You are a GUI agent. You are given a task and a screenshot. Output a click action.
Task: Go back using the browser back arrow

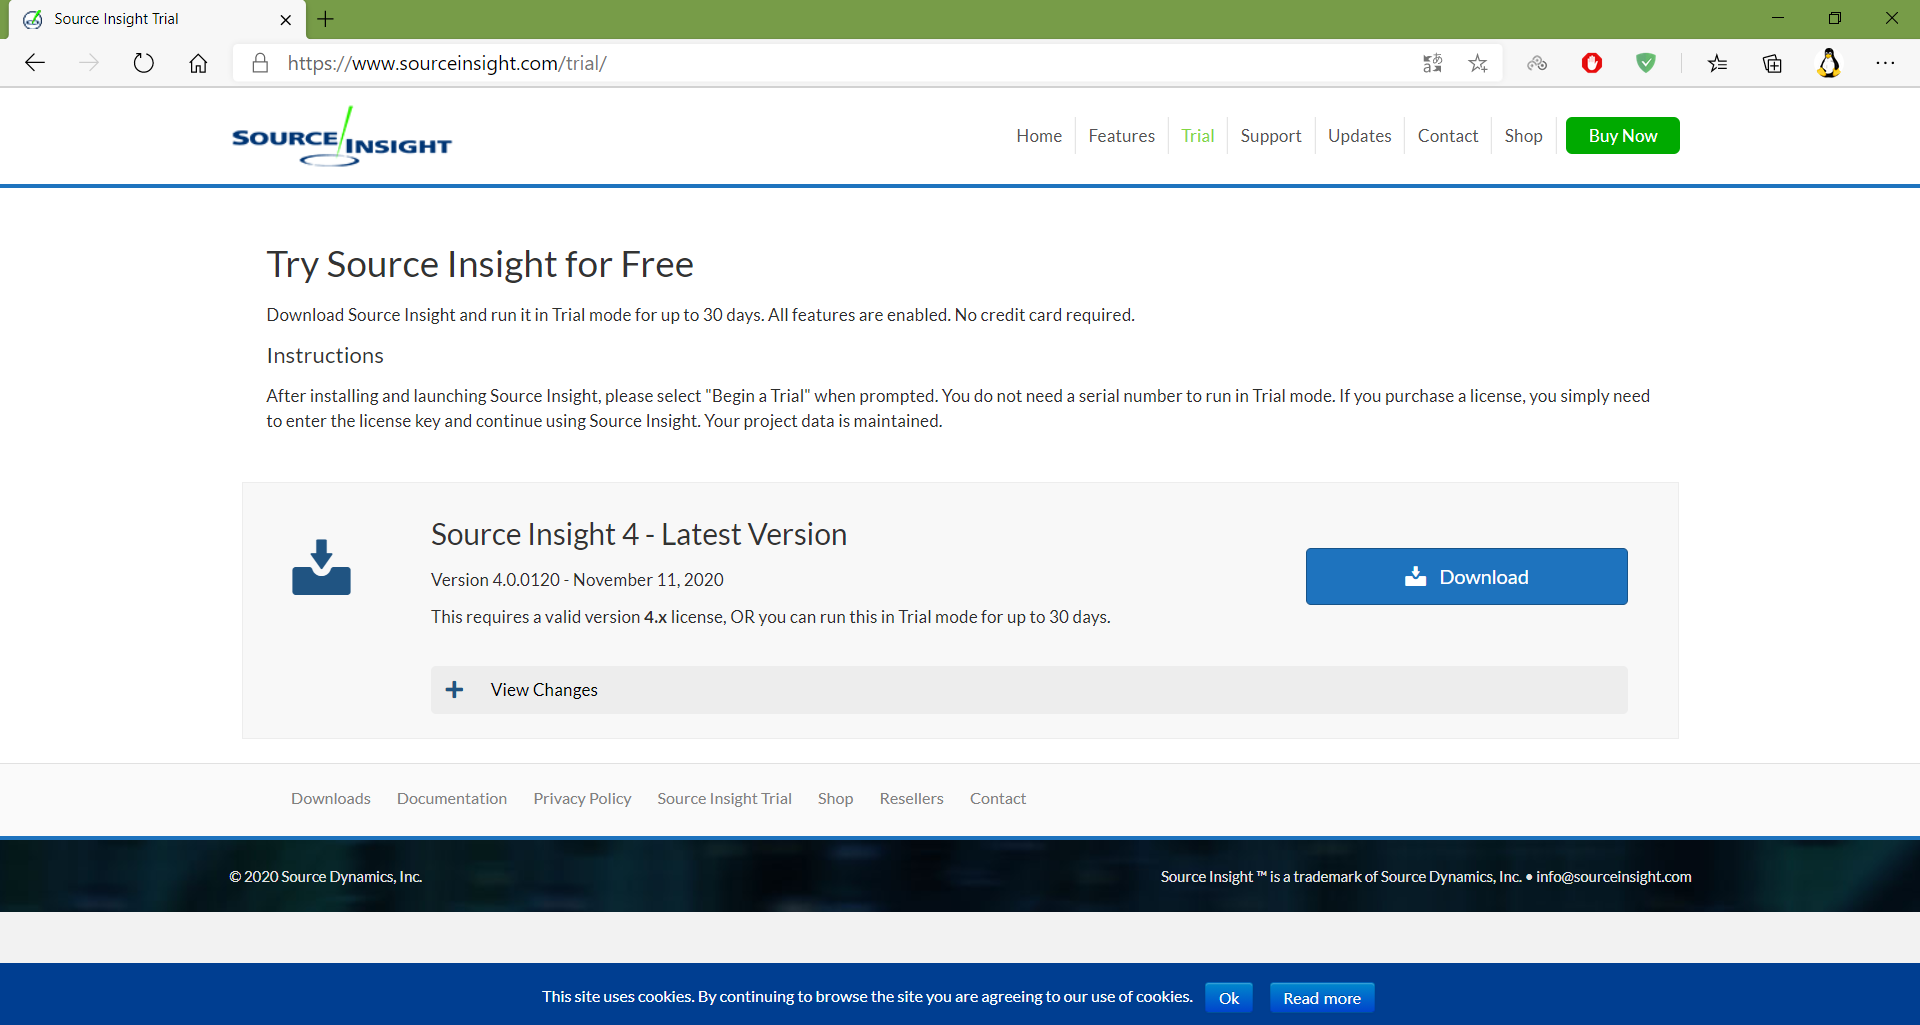coord(35,63)
